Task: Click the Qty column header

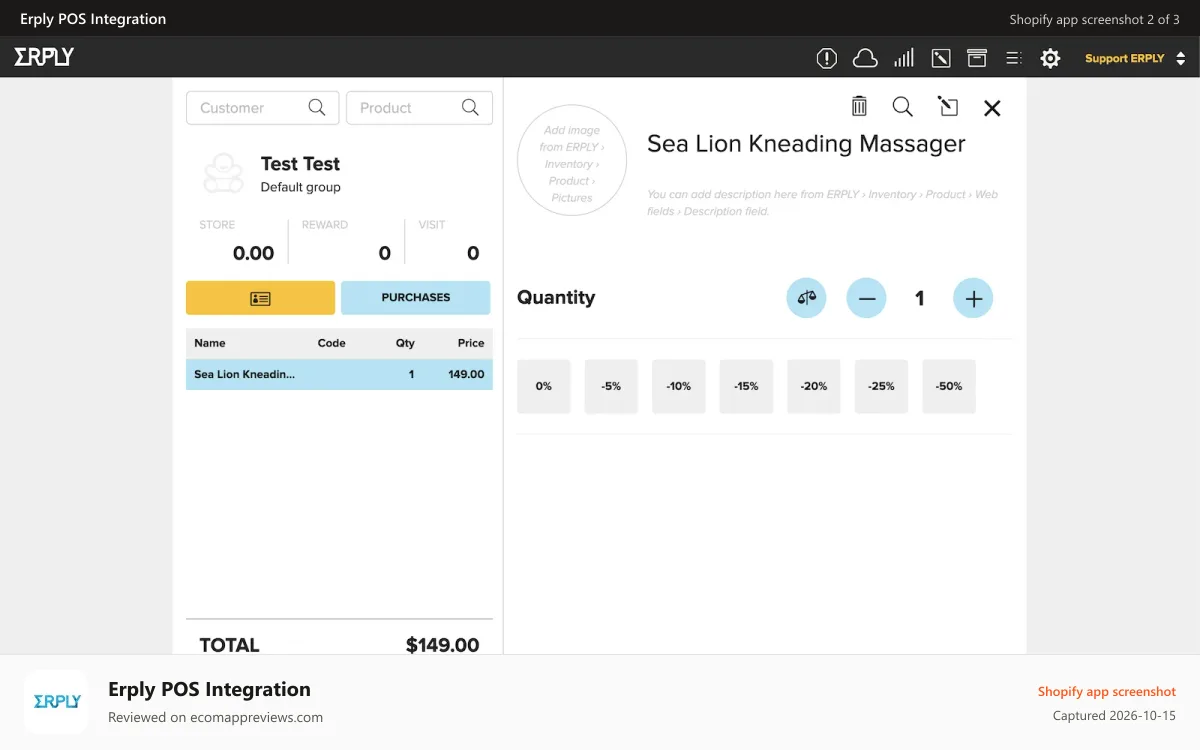Action: (405, 343)
